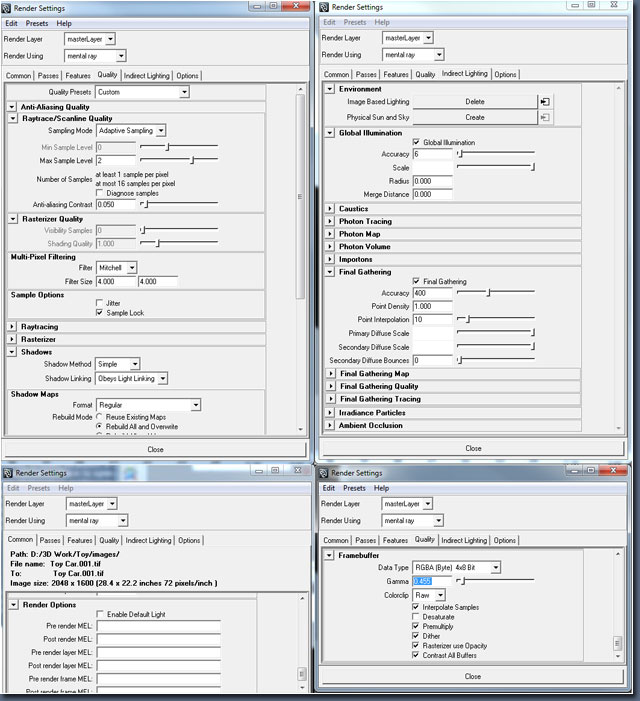The width and height of the screenshot is (640, 701).
Task: Open Shadow Method dropdown
Action: coord(118,364)
